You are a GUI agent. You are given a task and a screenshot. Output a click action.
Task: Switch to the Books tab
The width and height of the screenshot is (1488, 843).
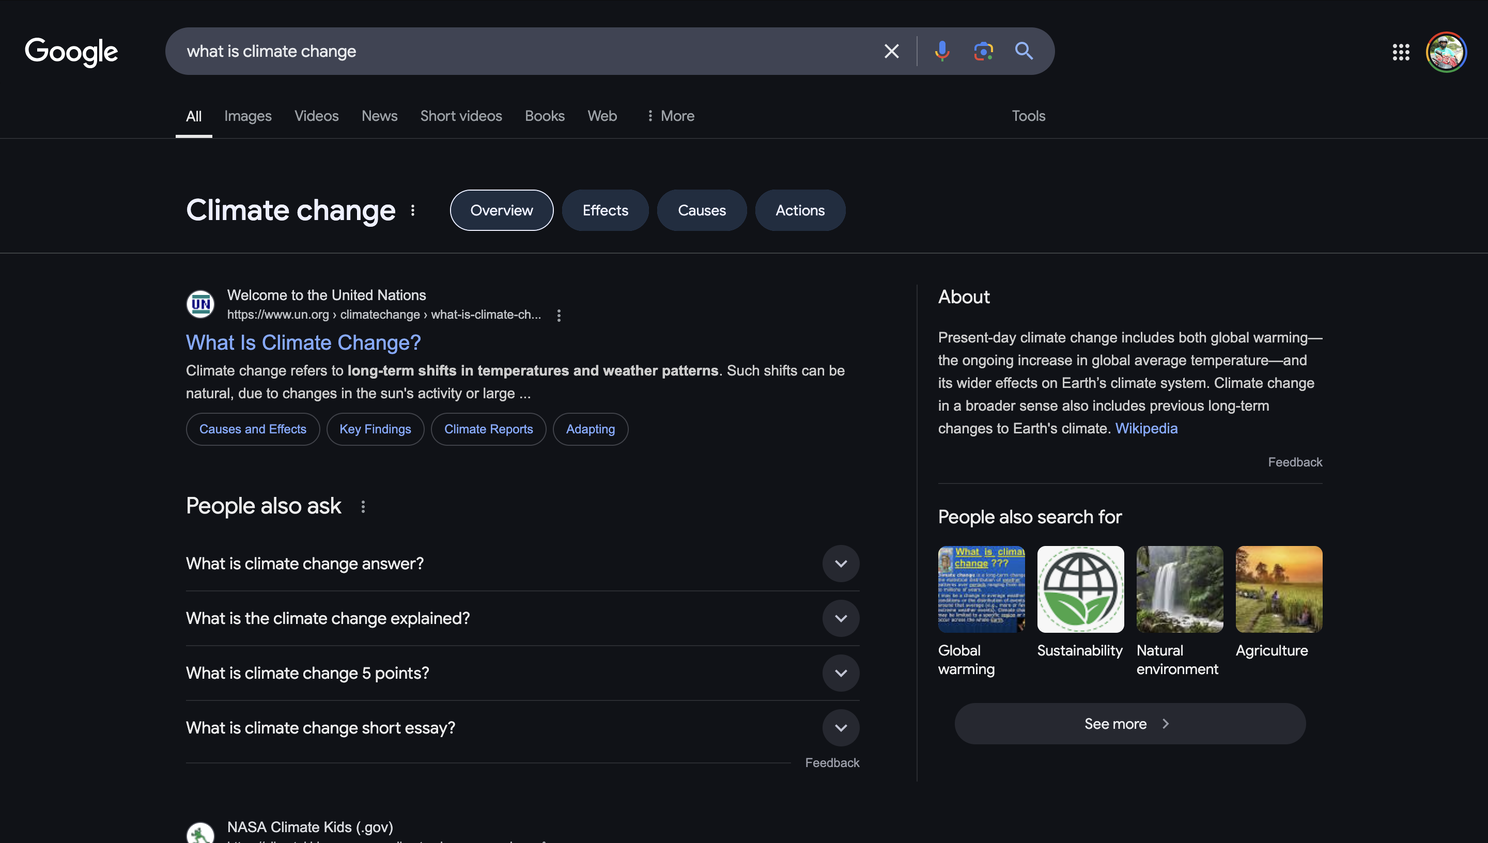545,116
